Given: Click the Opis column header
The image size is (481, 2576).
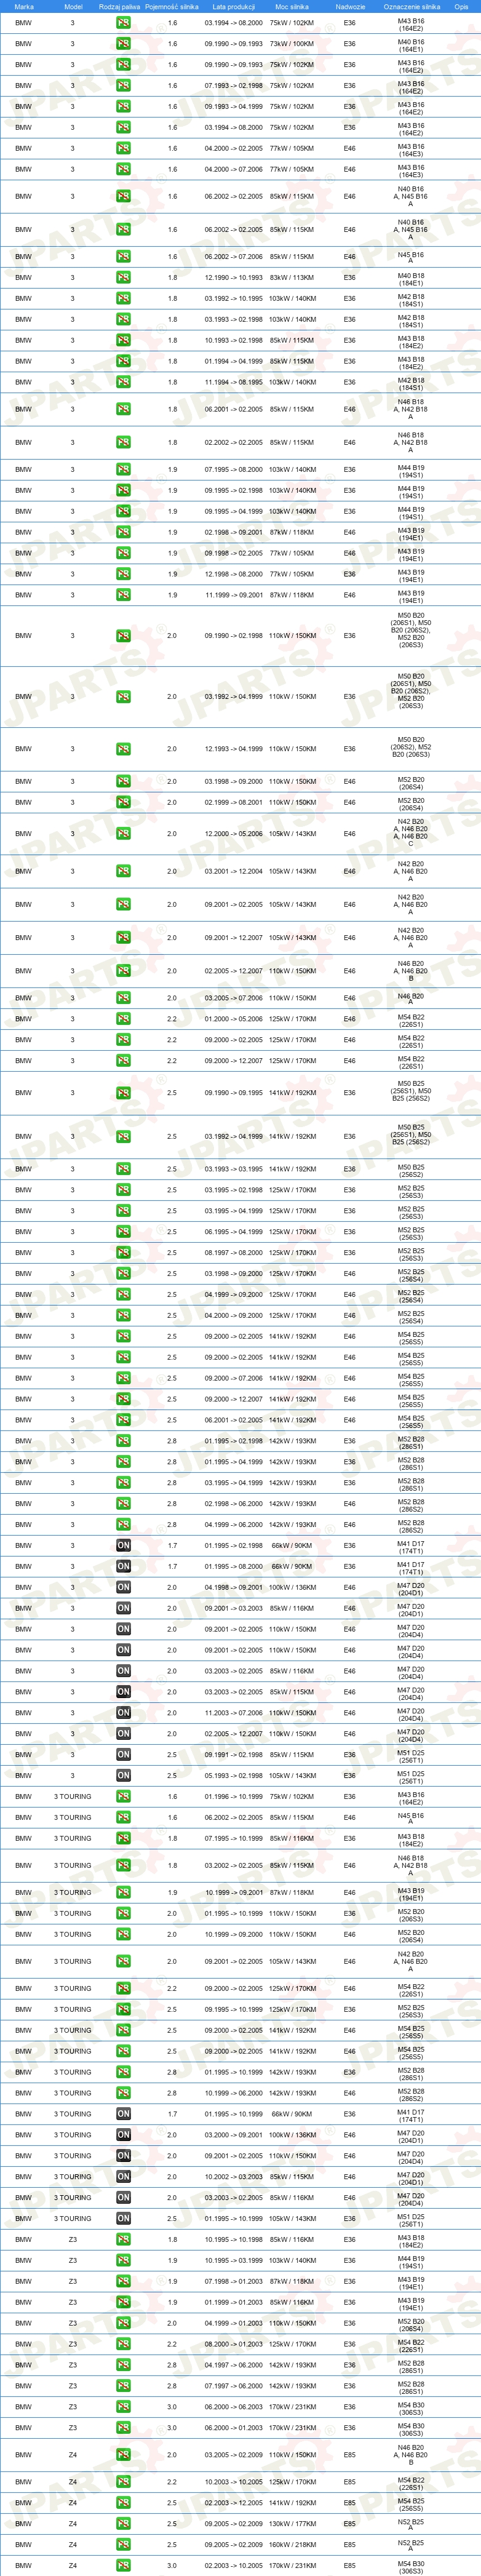Looking at the screenshot, I should coord(461,6).
